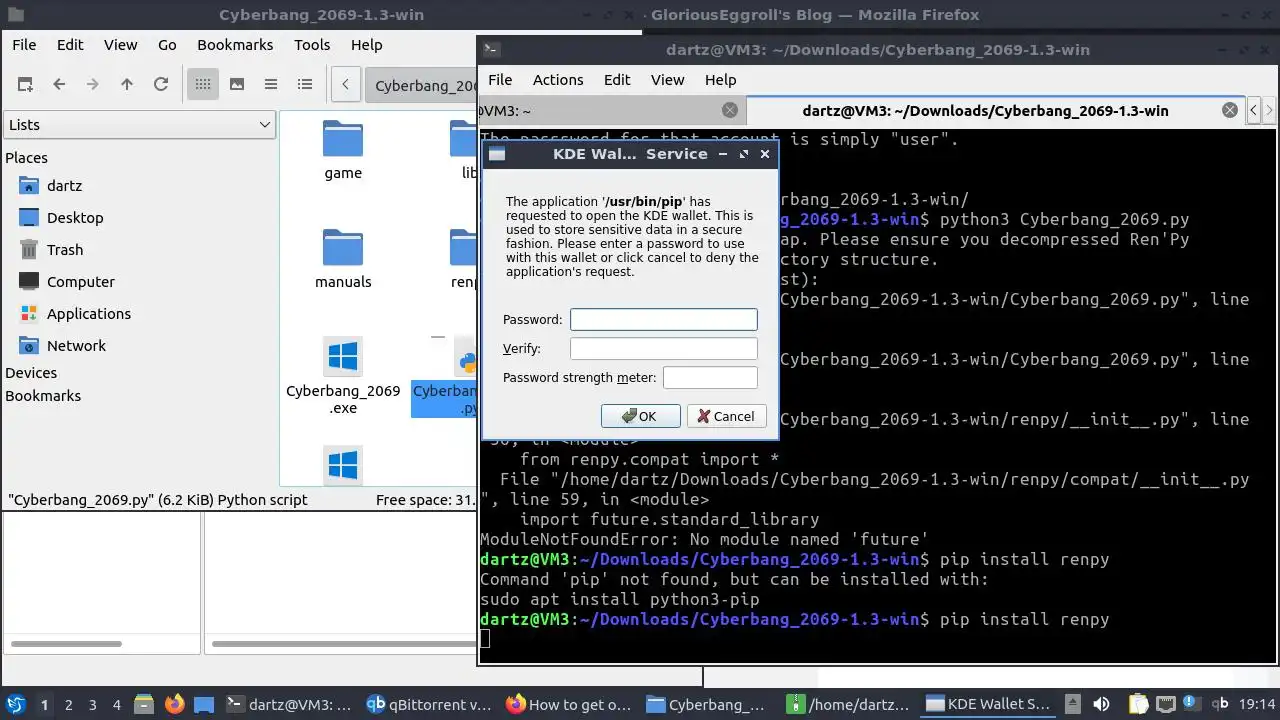Click the volume icon in system tray
Screen dimensions: 1280x720
[1102, 704]
